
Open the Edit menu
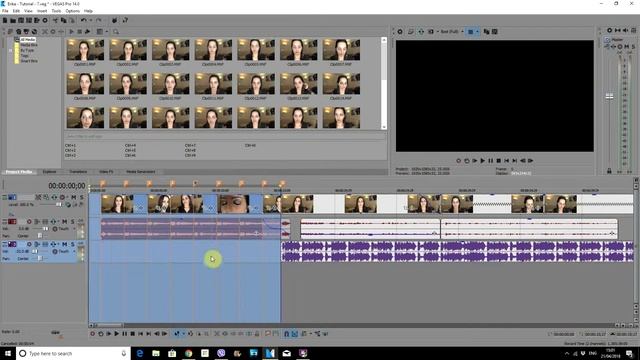16,11
